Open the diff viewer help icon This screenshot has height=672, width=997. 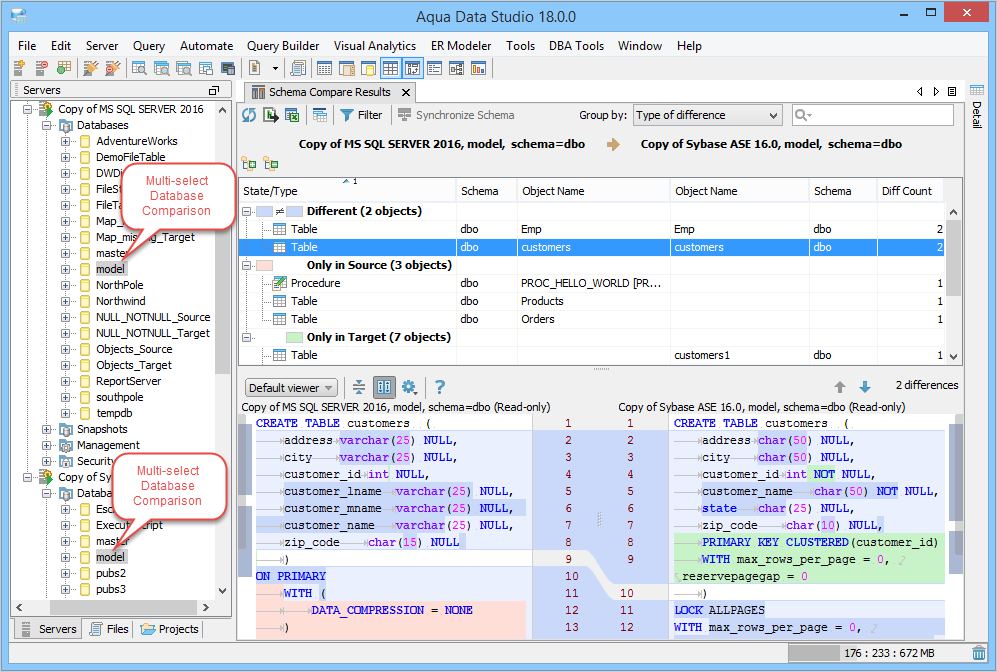tap(439, 387)
